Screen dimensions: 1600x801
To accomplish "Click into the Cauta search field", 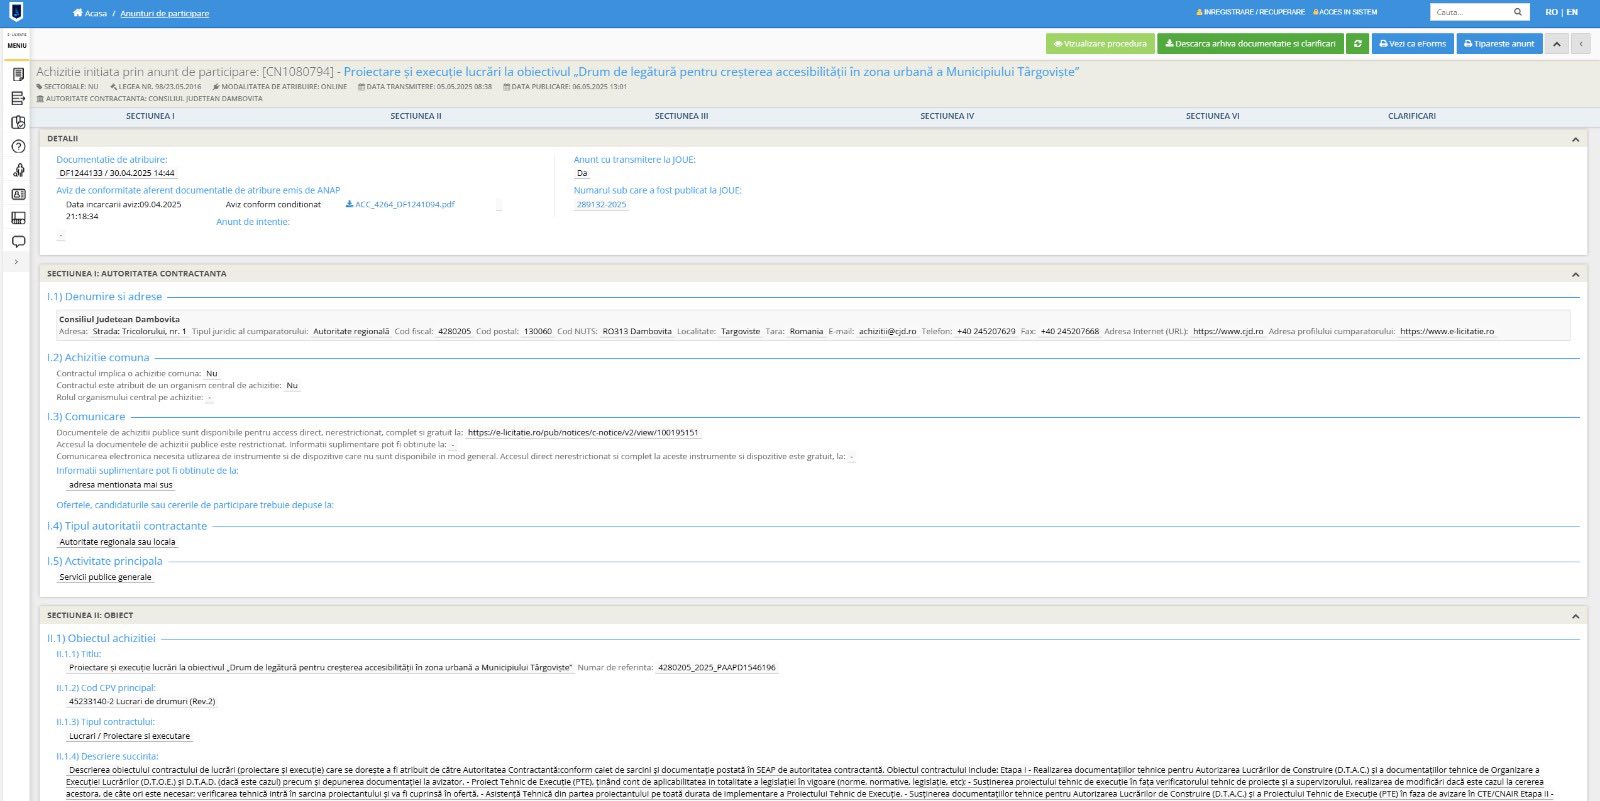I will pos(1470,12).
